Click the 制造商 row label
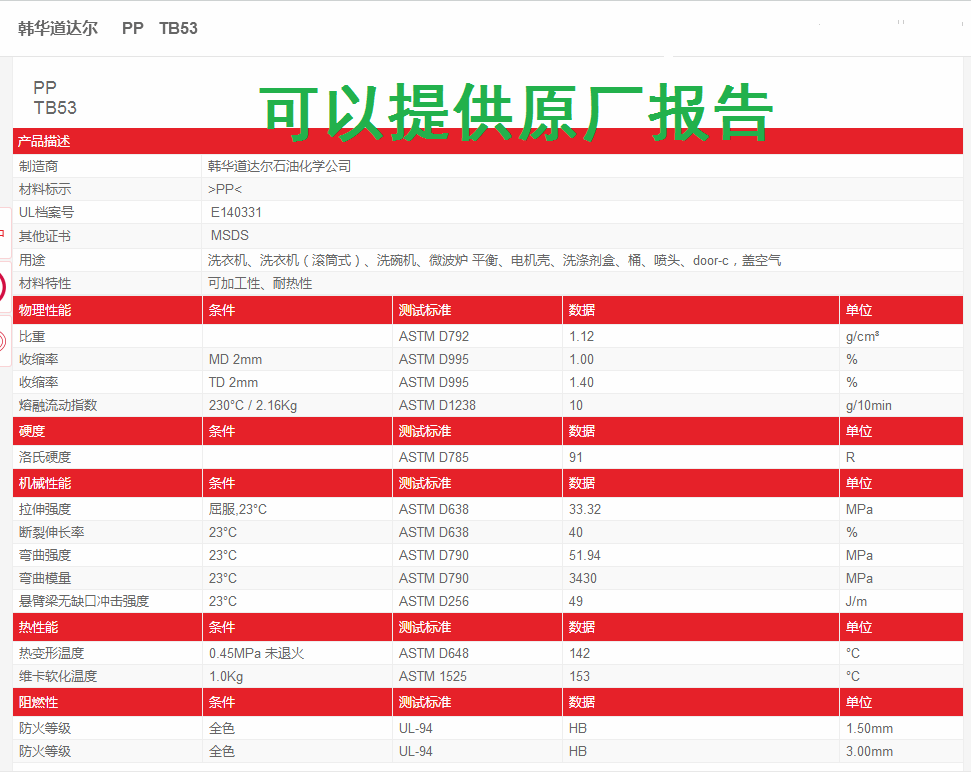Screen dimensions: 971x772 [38, 166]
